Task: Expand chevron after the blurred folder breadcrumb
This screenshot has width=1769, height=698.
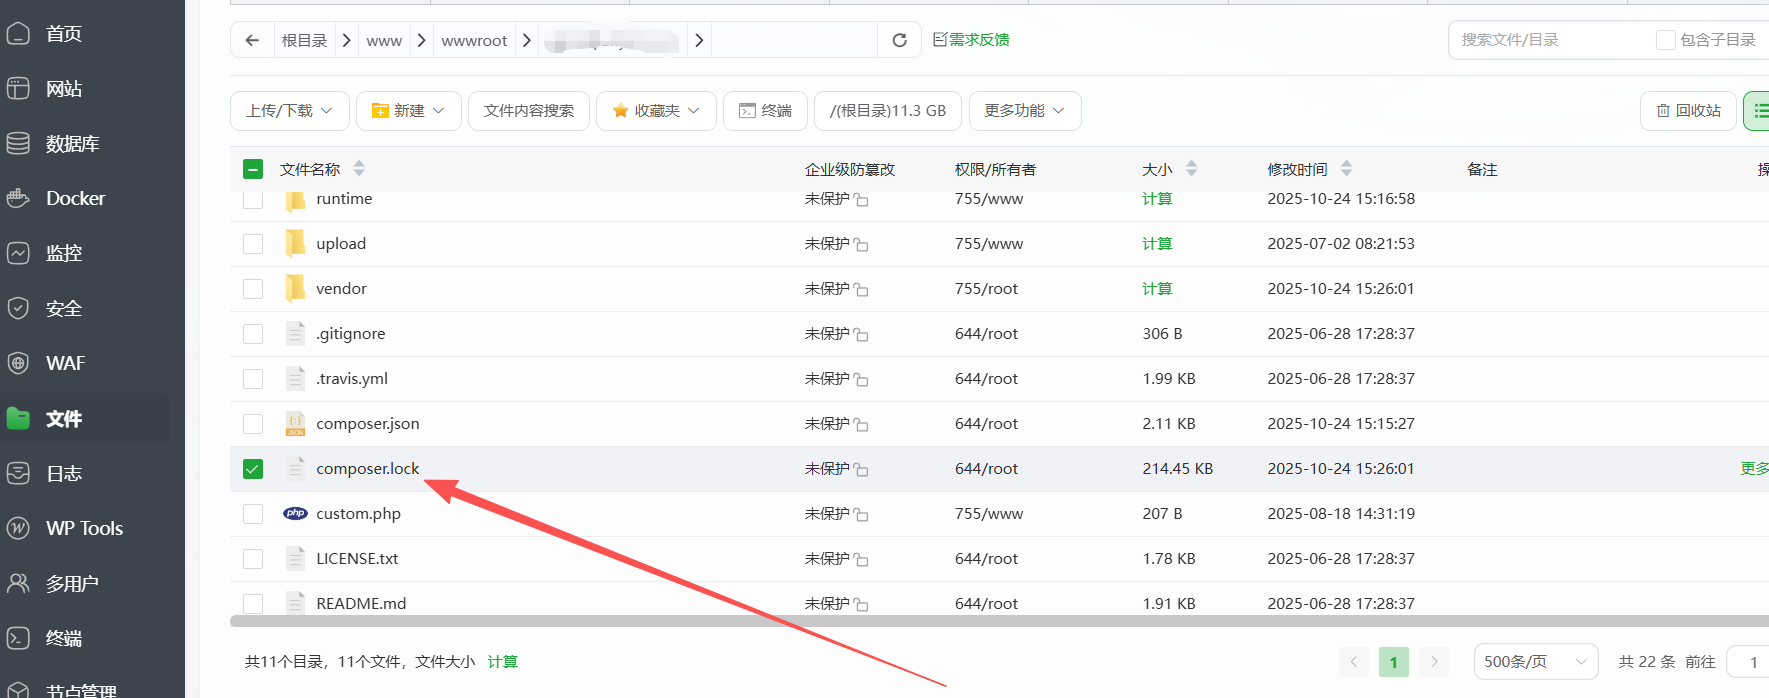Action: (x=699, y=40)
